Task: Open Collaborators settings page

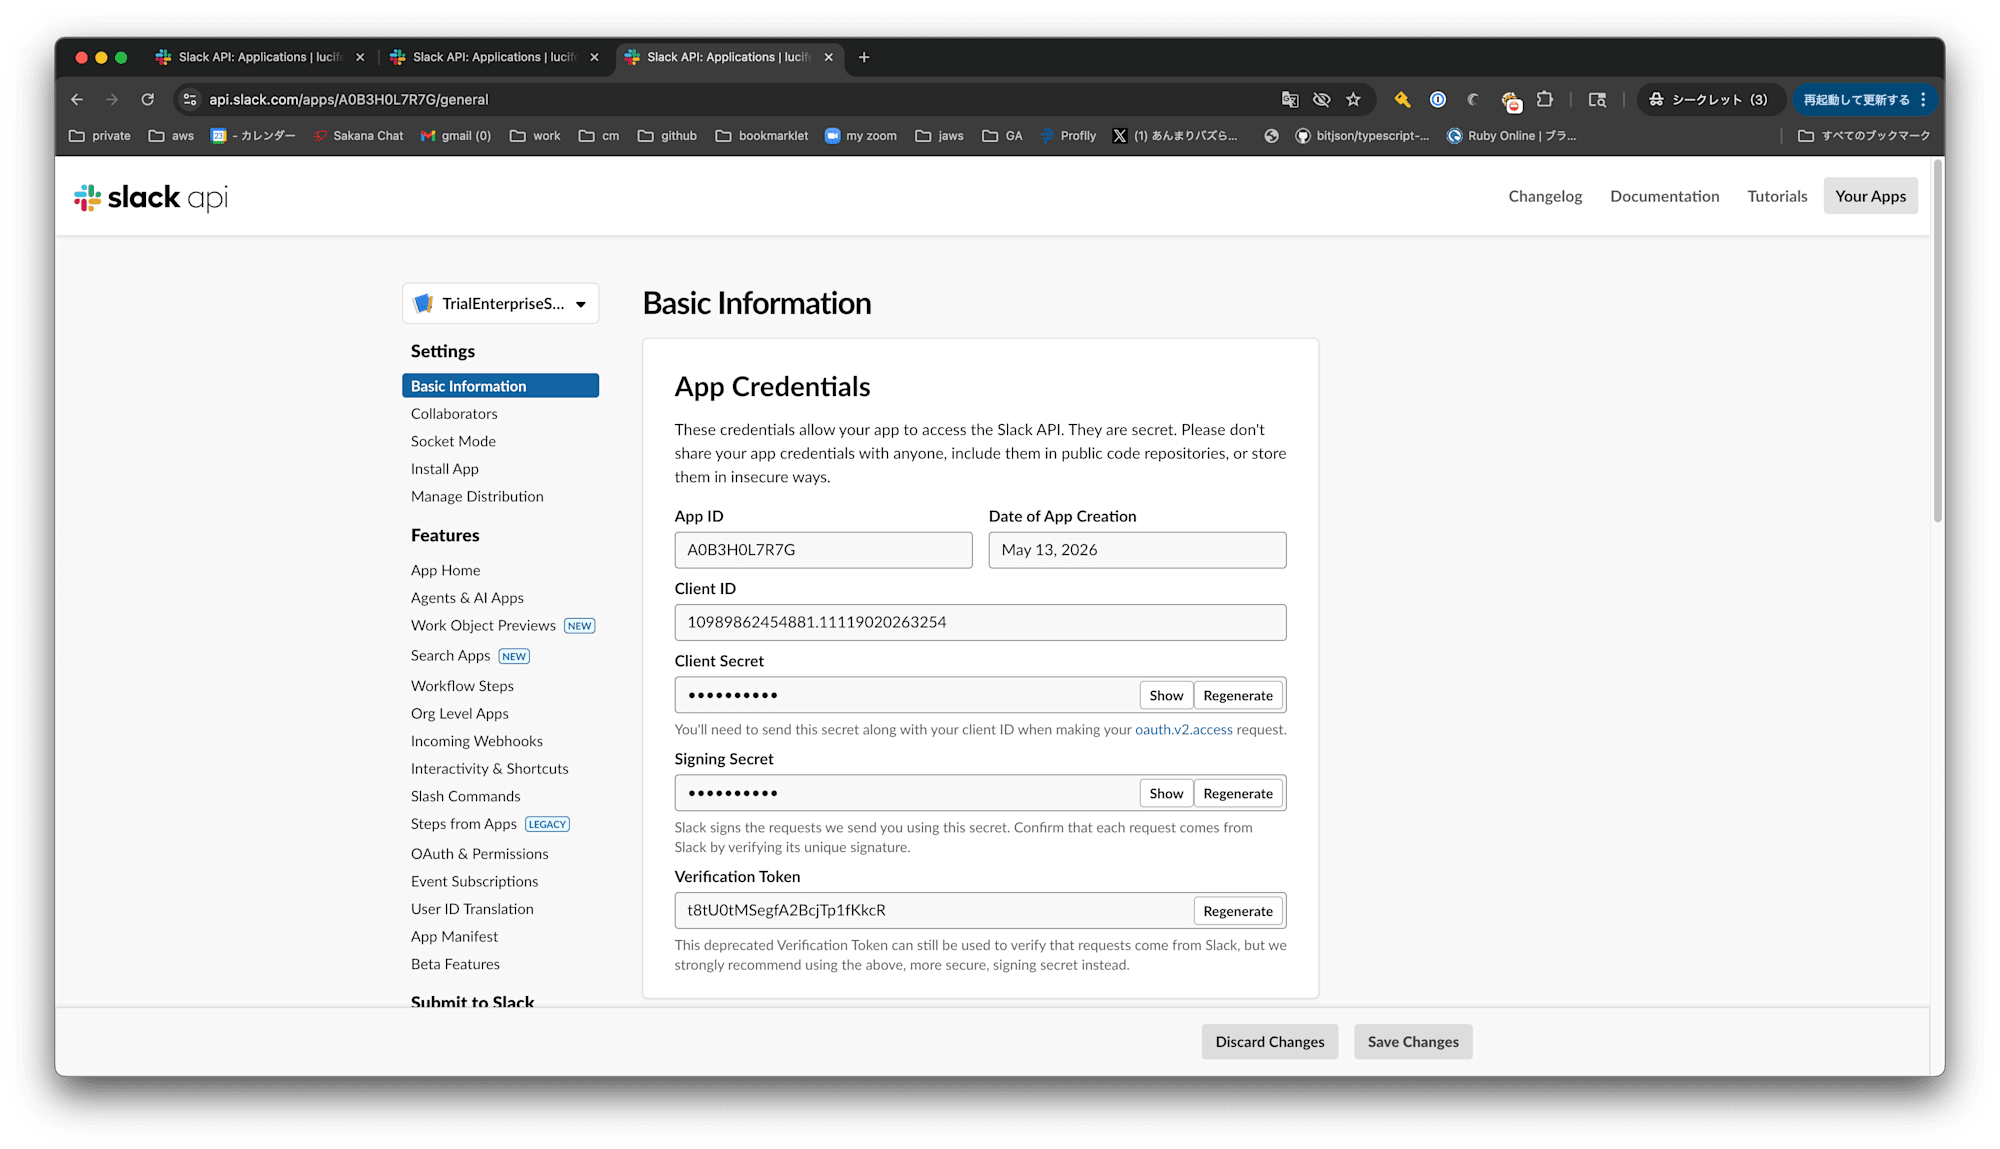Action: pos(454,414)
